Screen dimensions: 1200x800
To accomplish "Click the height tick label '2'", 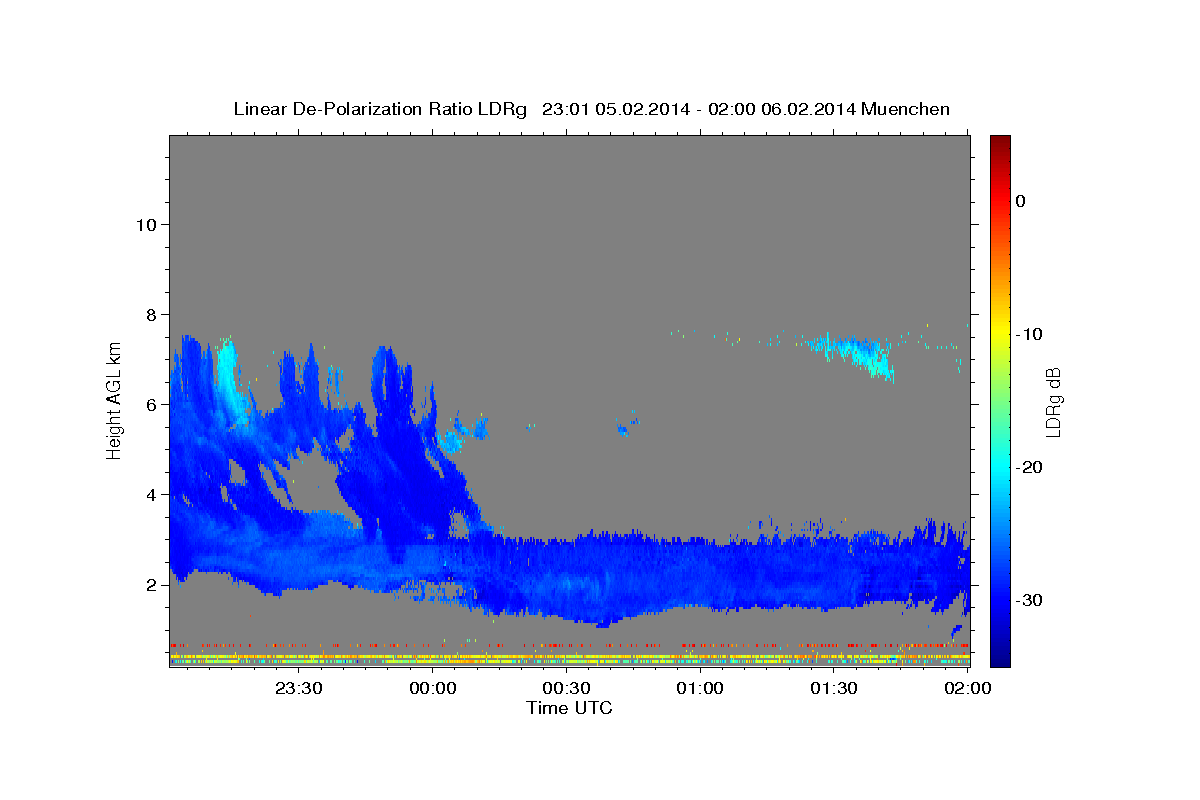I will [x=152, y=584].
